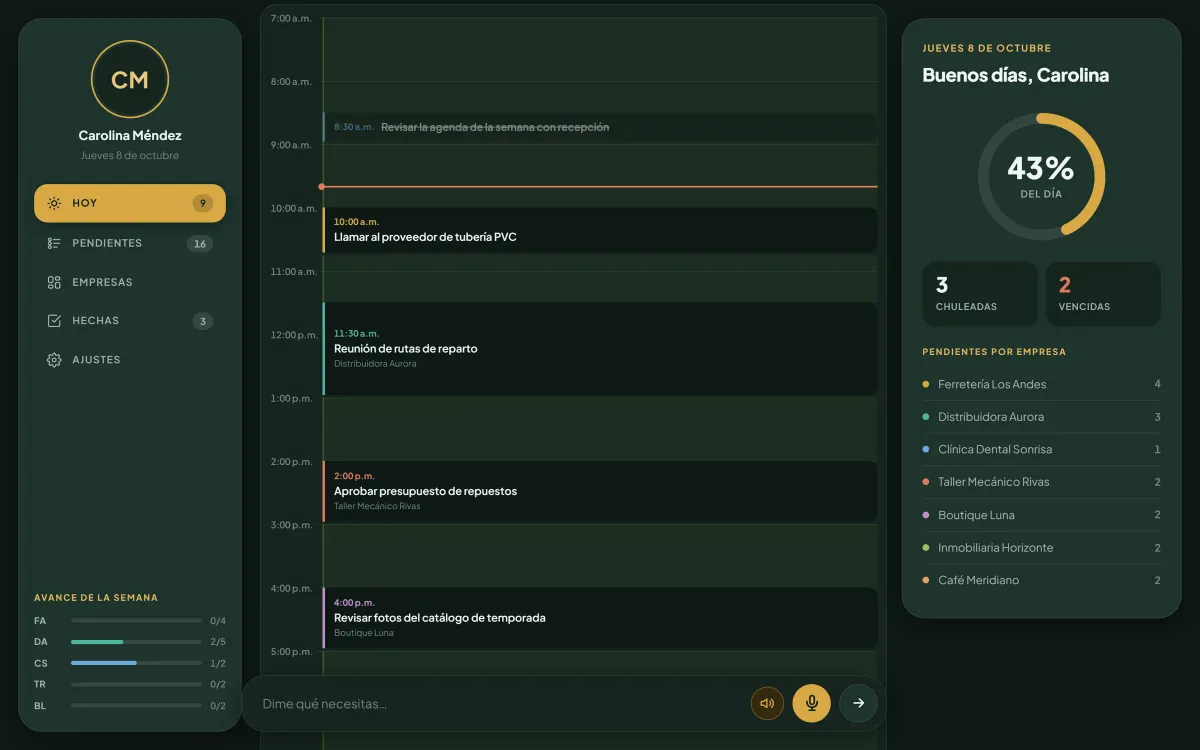Select Taller Mecánico Rivas row
1200x750 pixels.
(x=1041, y=482)
